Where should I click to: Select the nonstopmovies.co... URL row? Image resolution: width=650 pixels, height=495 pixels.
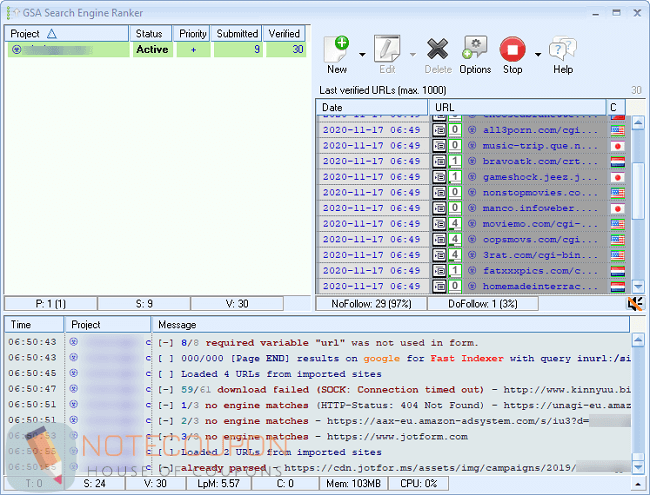[473, 193]
